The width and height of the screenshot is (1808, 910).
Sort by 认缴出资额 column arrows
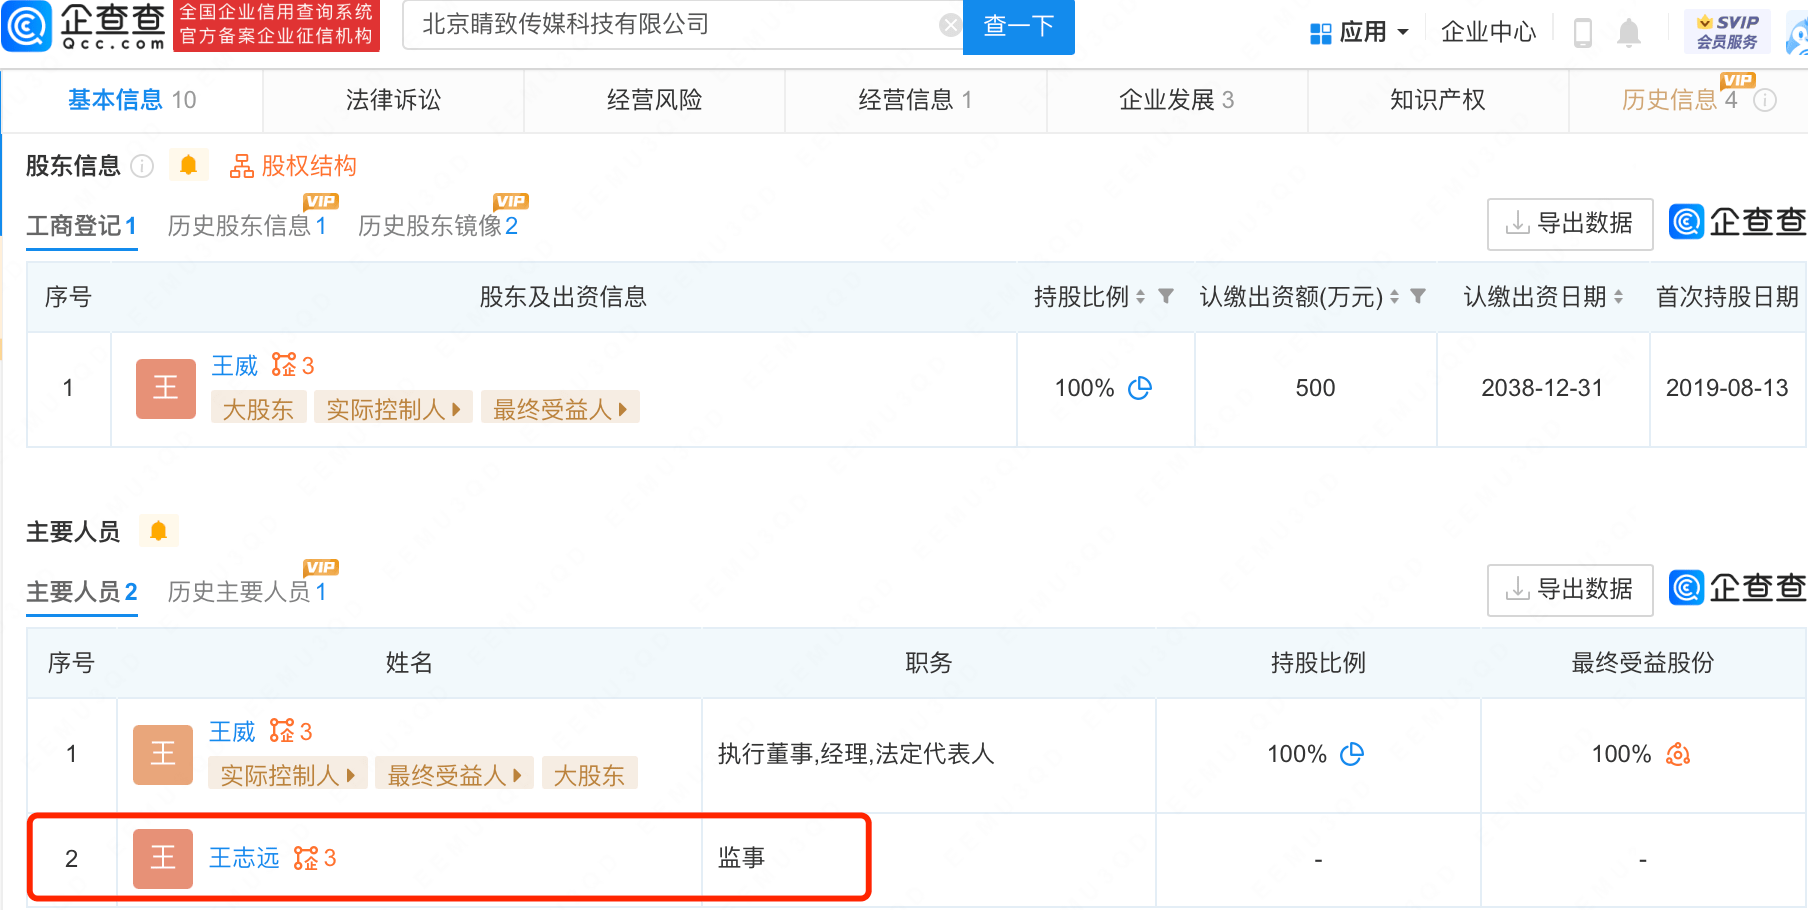(1394, 297)
